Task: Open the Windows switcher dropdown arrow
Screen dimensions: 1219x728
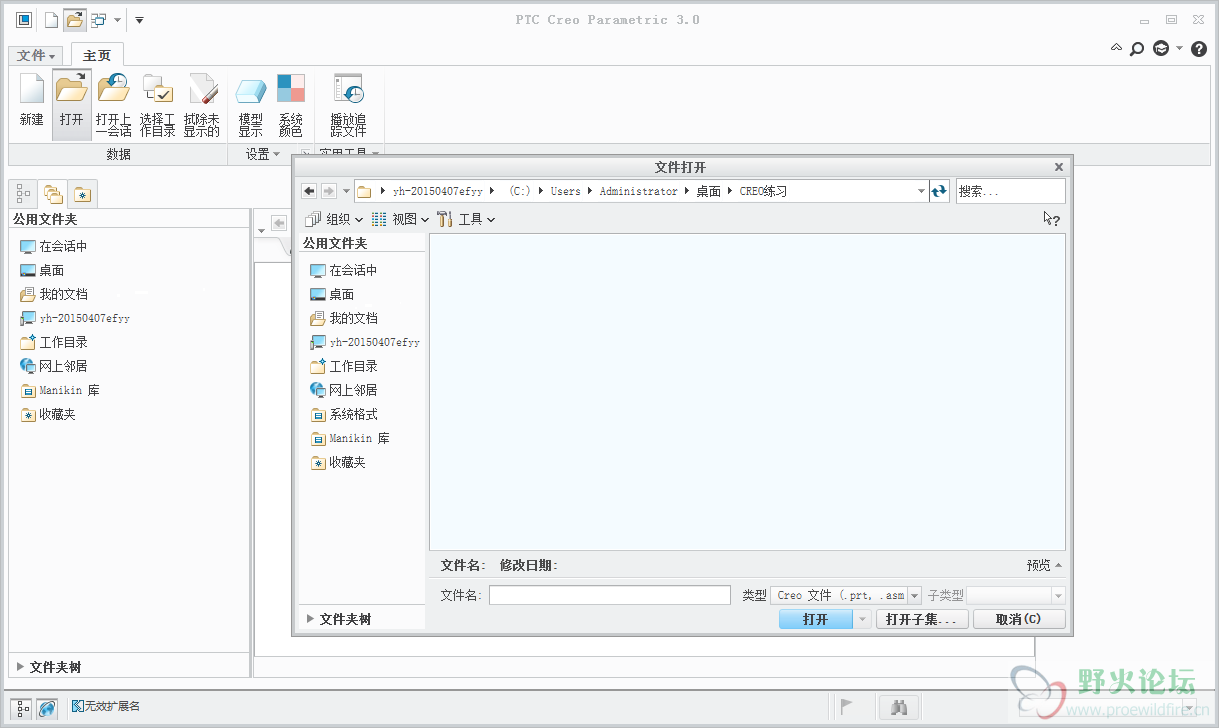Action: click(117, 20)
